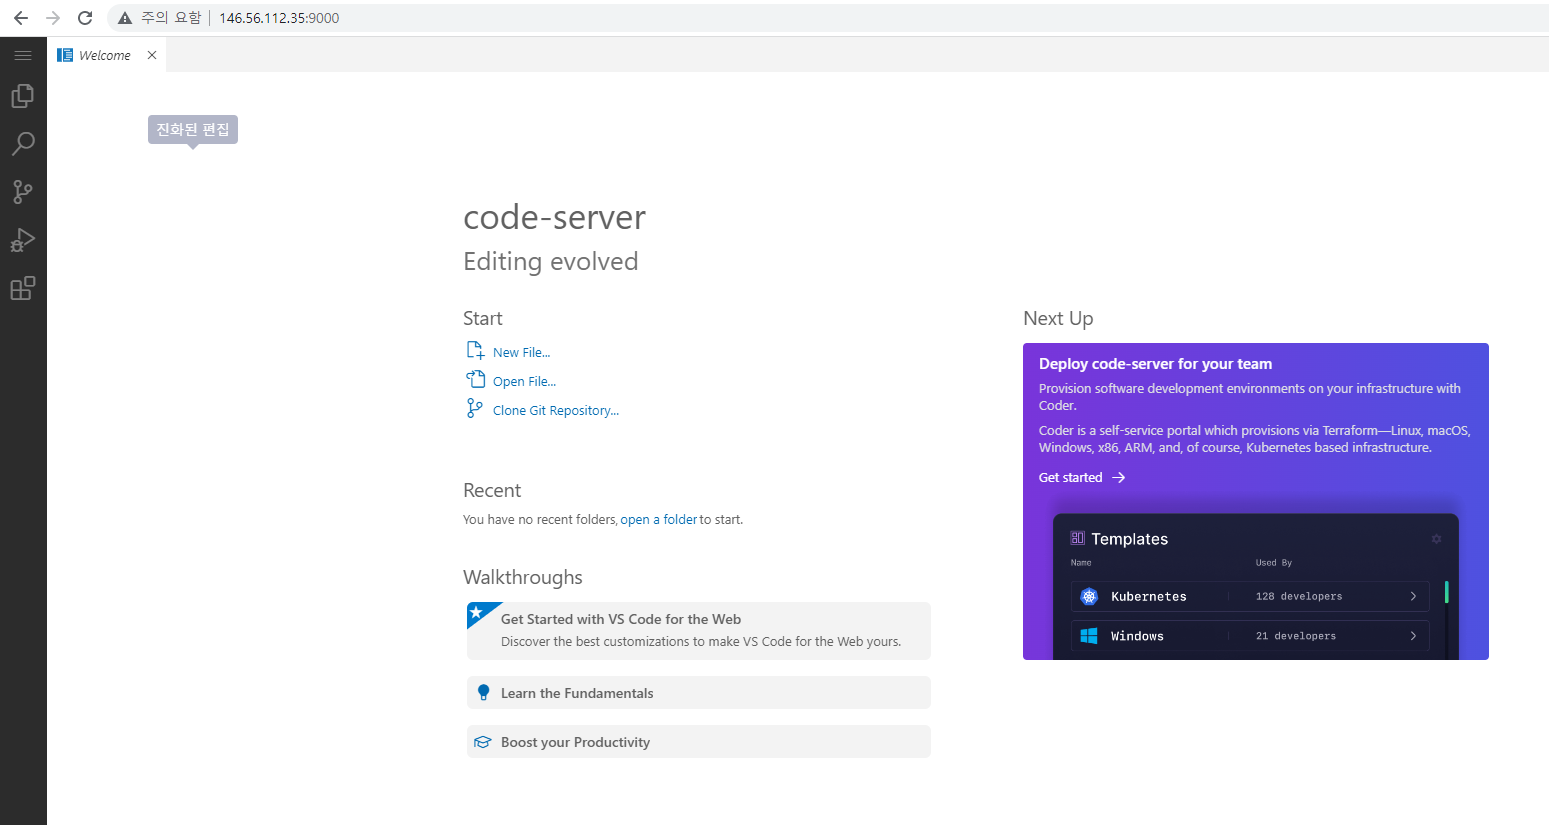Open the Search view in activity bar
Screen dimensions: 1549x825
pos(23,144)
